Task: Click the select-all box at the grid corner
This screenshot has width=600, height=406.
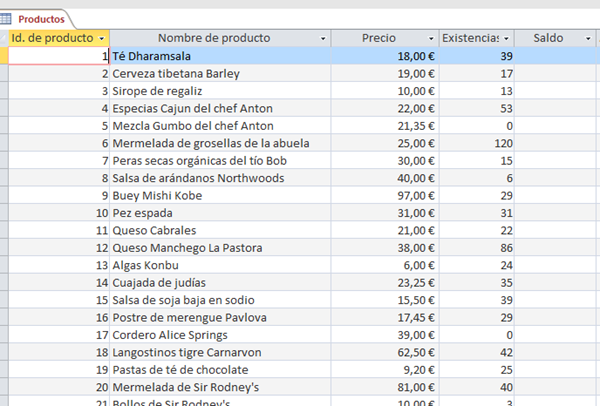Action: (4, 38)
